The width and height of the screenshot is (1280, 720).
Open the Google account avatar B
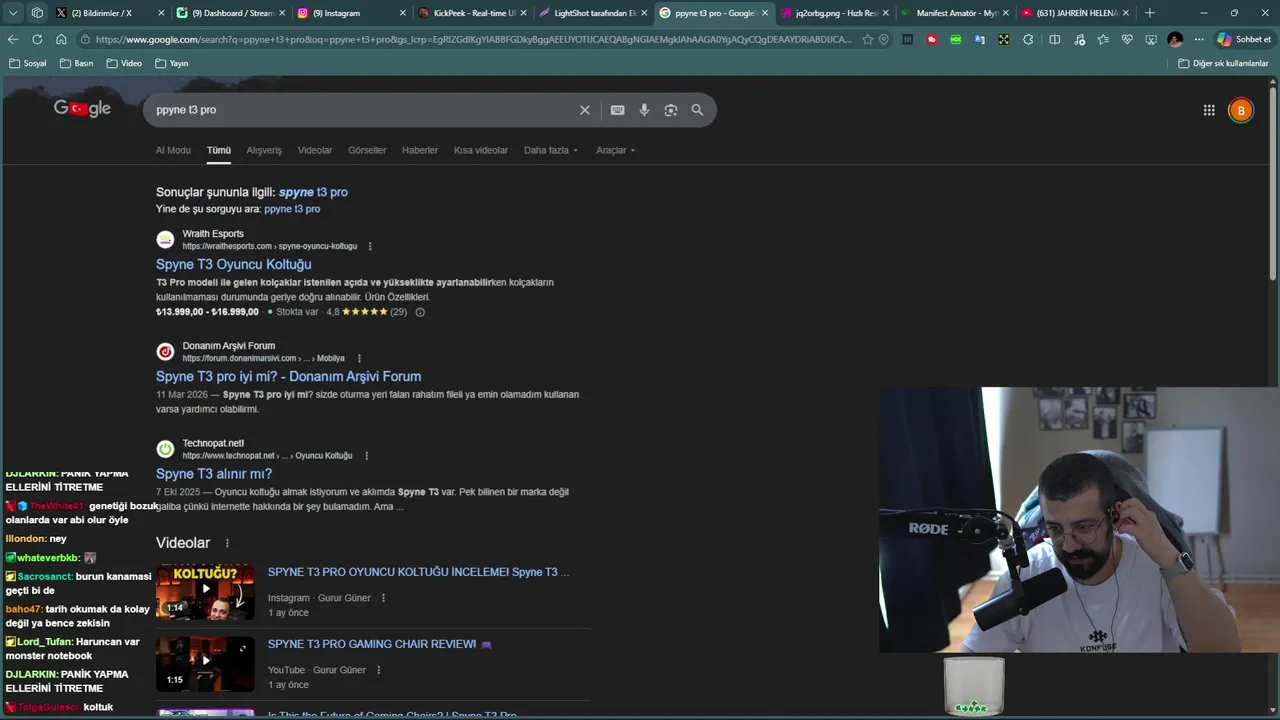(1241, 110)
